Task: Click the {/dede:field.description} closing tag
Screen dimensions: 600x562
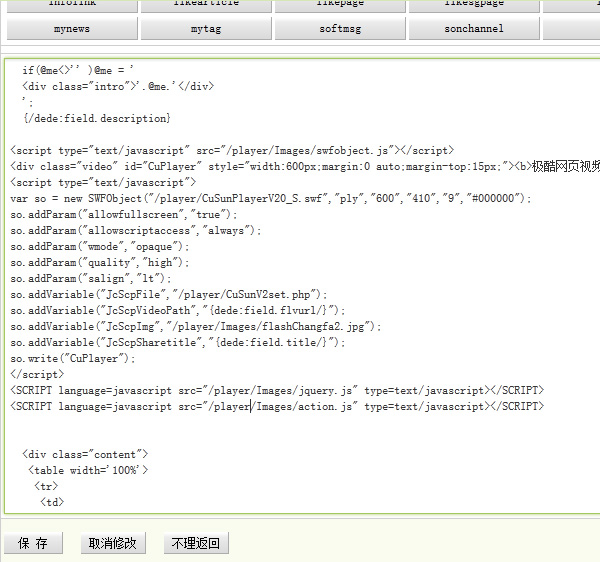Action: [x=96, y=118]
